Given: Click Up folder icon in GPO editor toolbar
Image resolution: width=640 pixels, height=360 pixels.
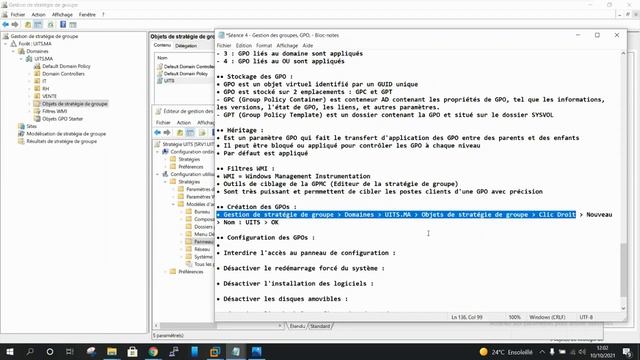Looking at the screenshot, I should coord(180,132).
